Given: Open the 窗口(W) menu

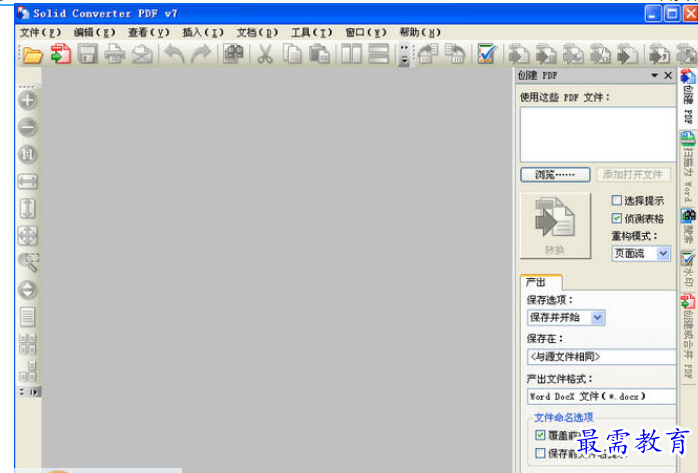Looking at the screenshot, I should 366,32.
